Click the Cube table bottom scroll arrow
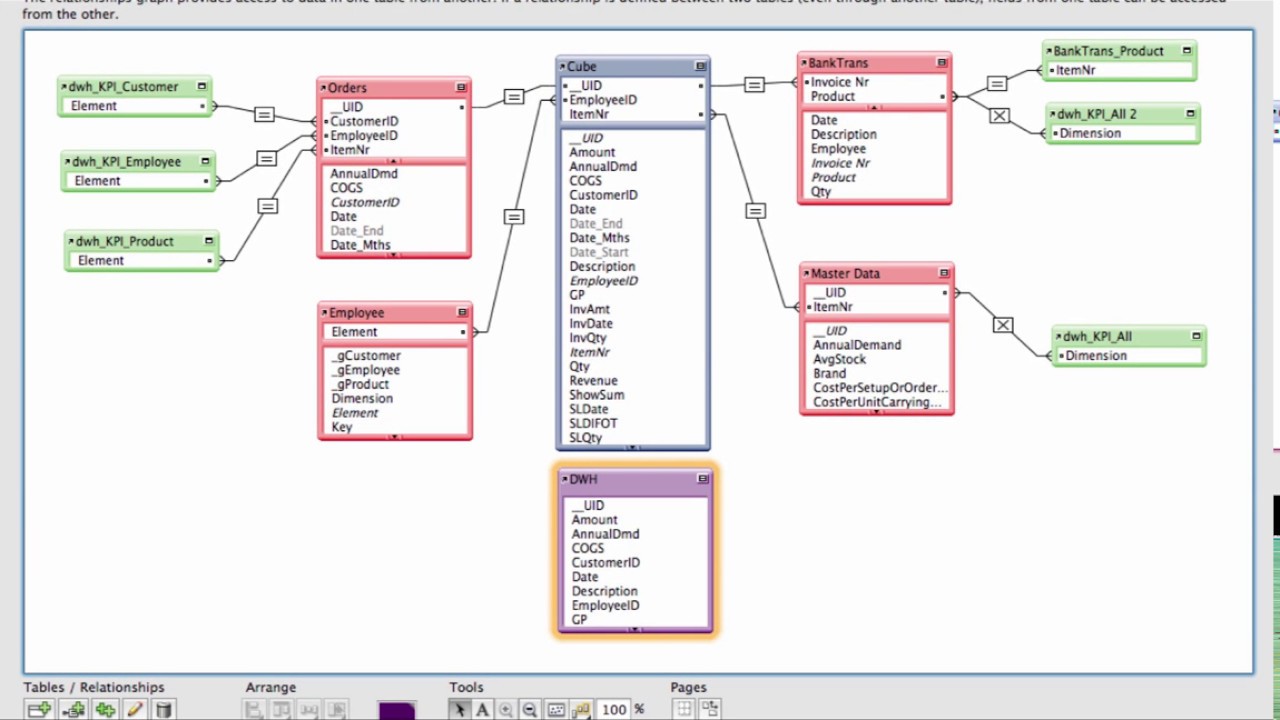Screen dimensions: 1280x720 632,446
